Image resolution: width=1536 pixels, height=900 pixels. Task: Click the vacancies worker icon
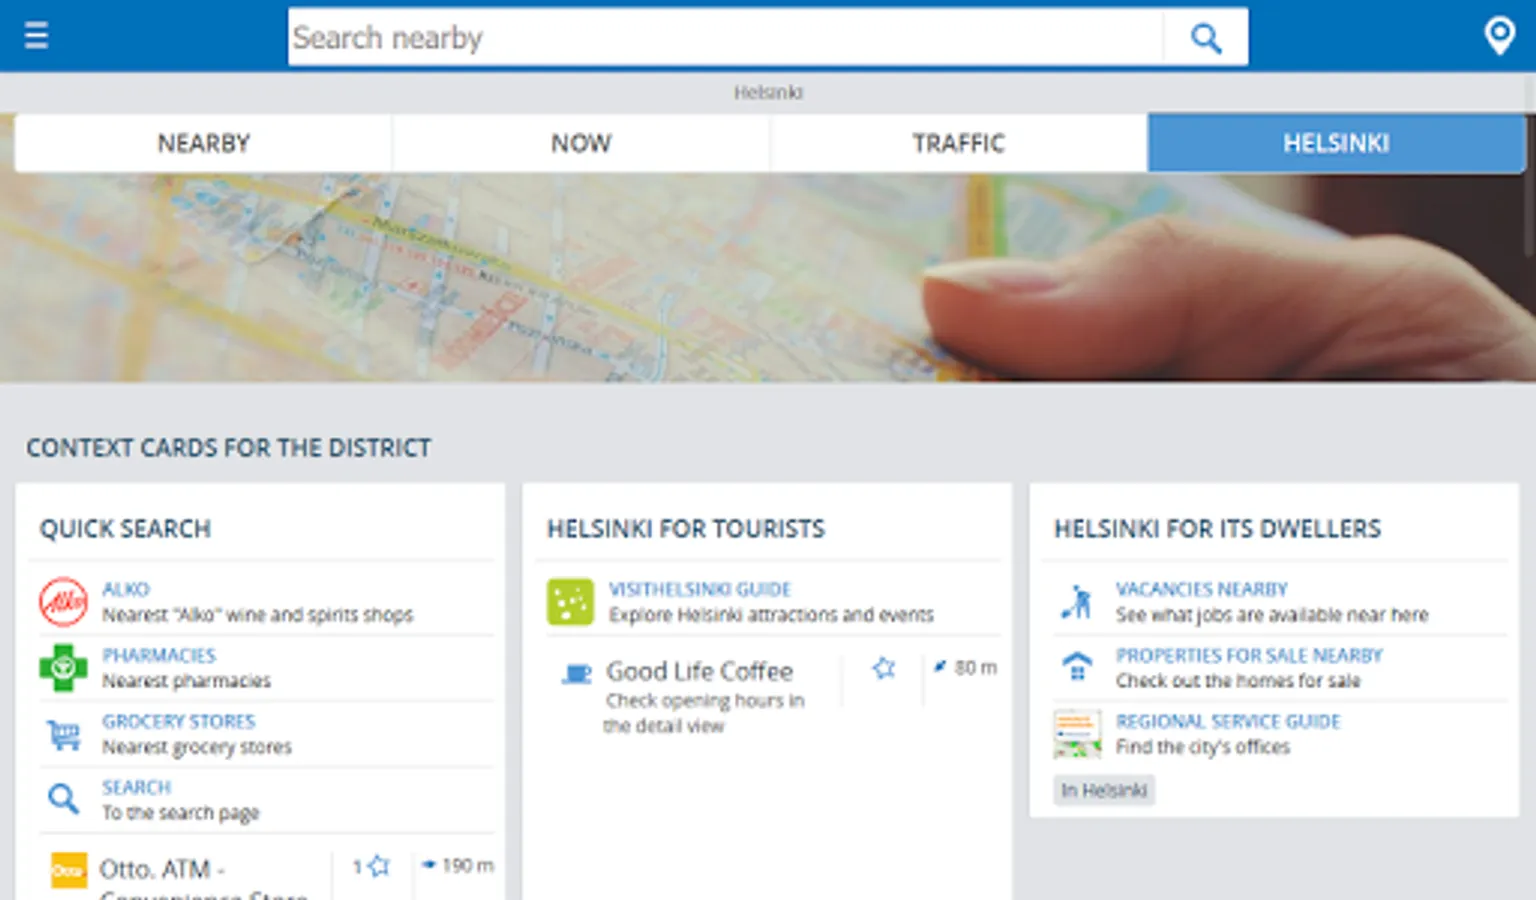pos(1076,602)
